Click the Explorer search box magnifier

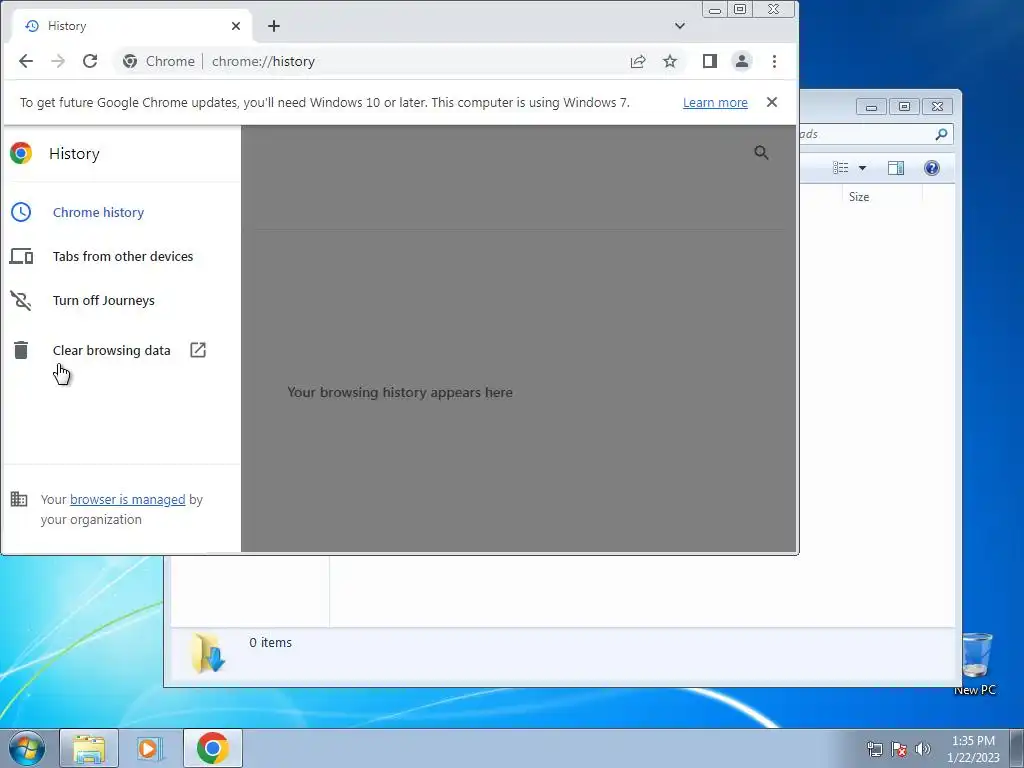click(x=941, y=134)
